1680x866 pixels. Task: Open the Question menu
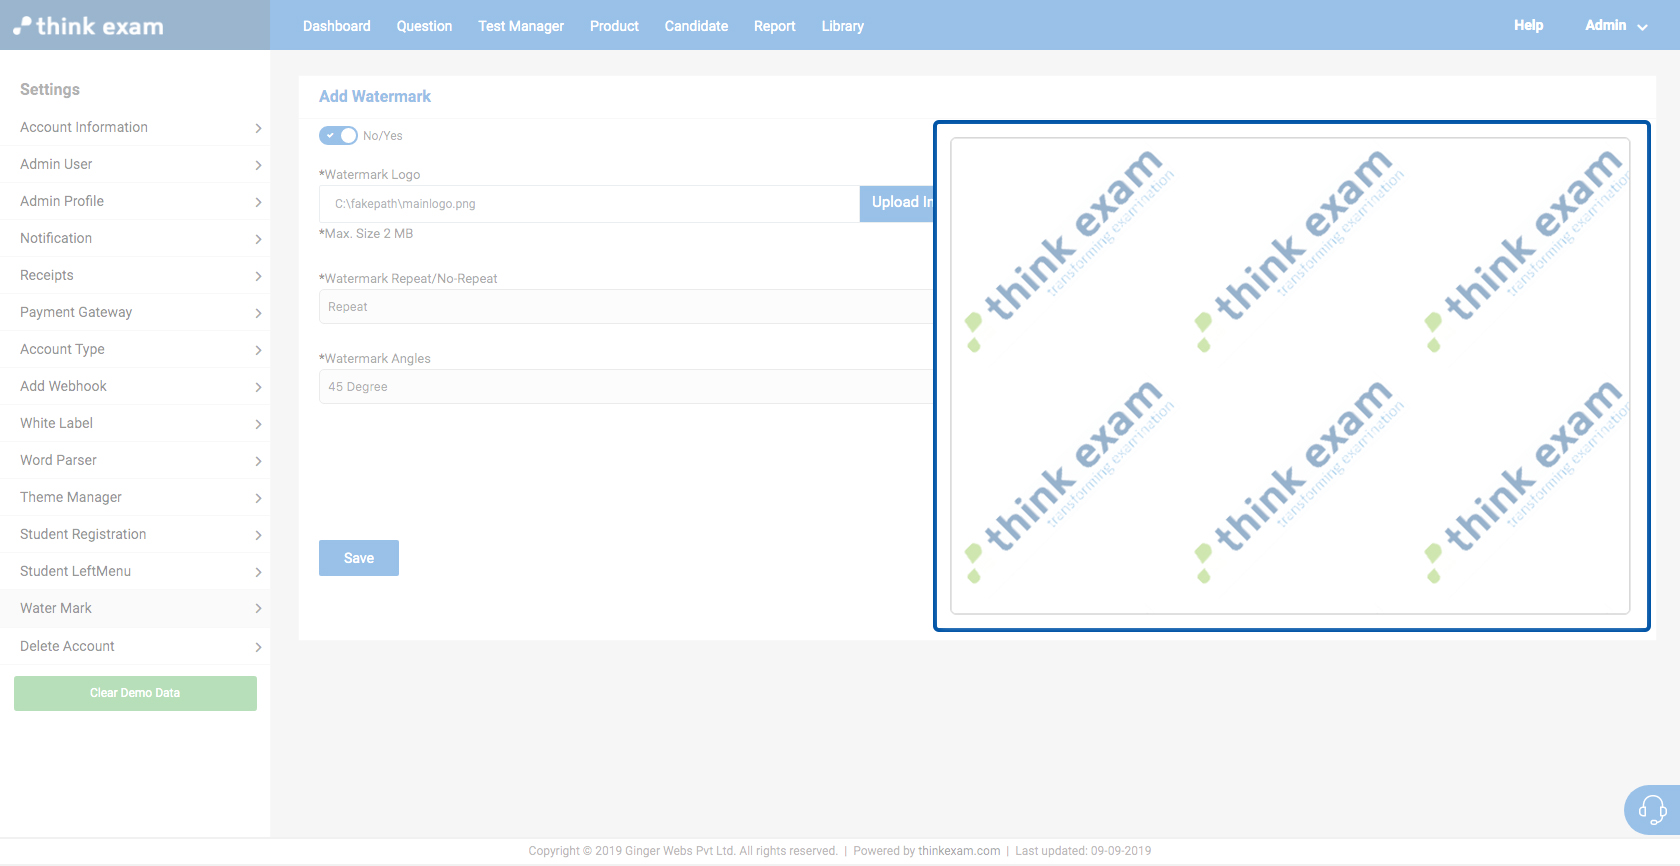(424, 26)
